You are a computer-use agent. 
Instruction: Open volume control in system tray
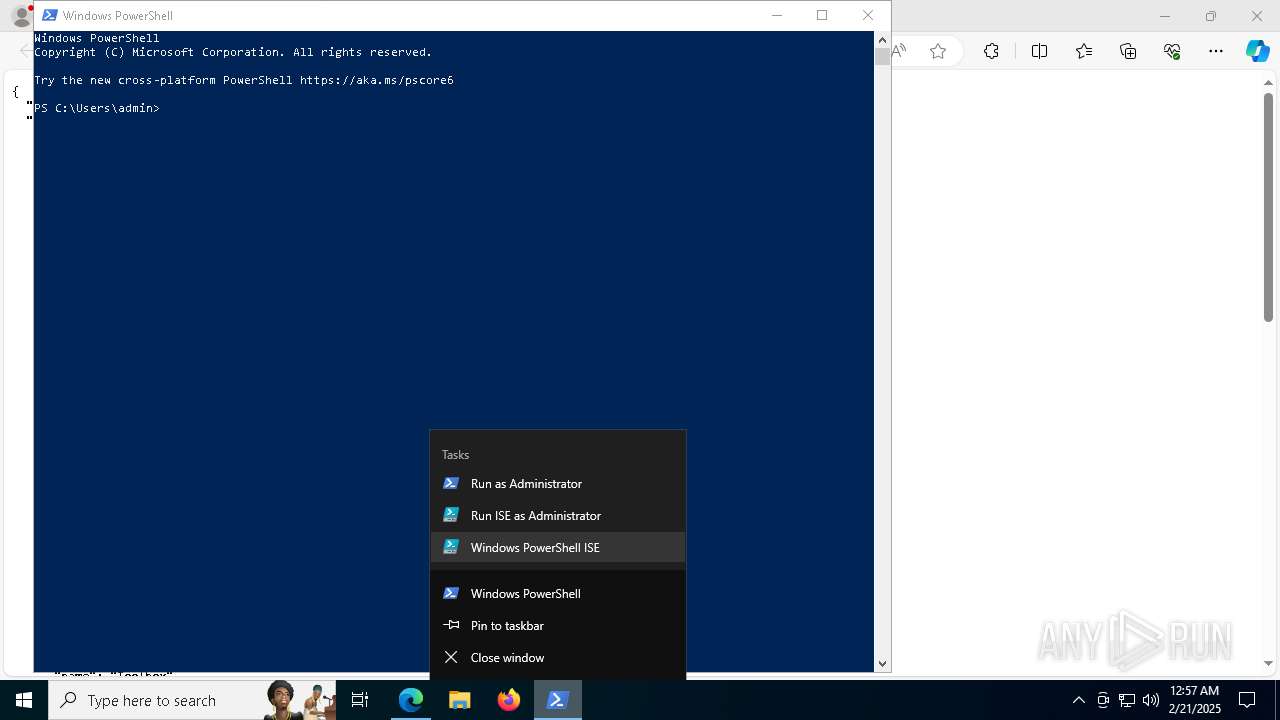click(x=1150, y=700)
